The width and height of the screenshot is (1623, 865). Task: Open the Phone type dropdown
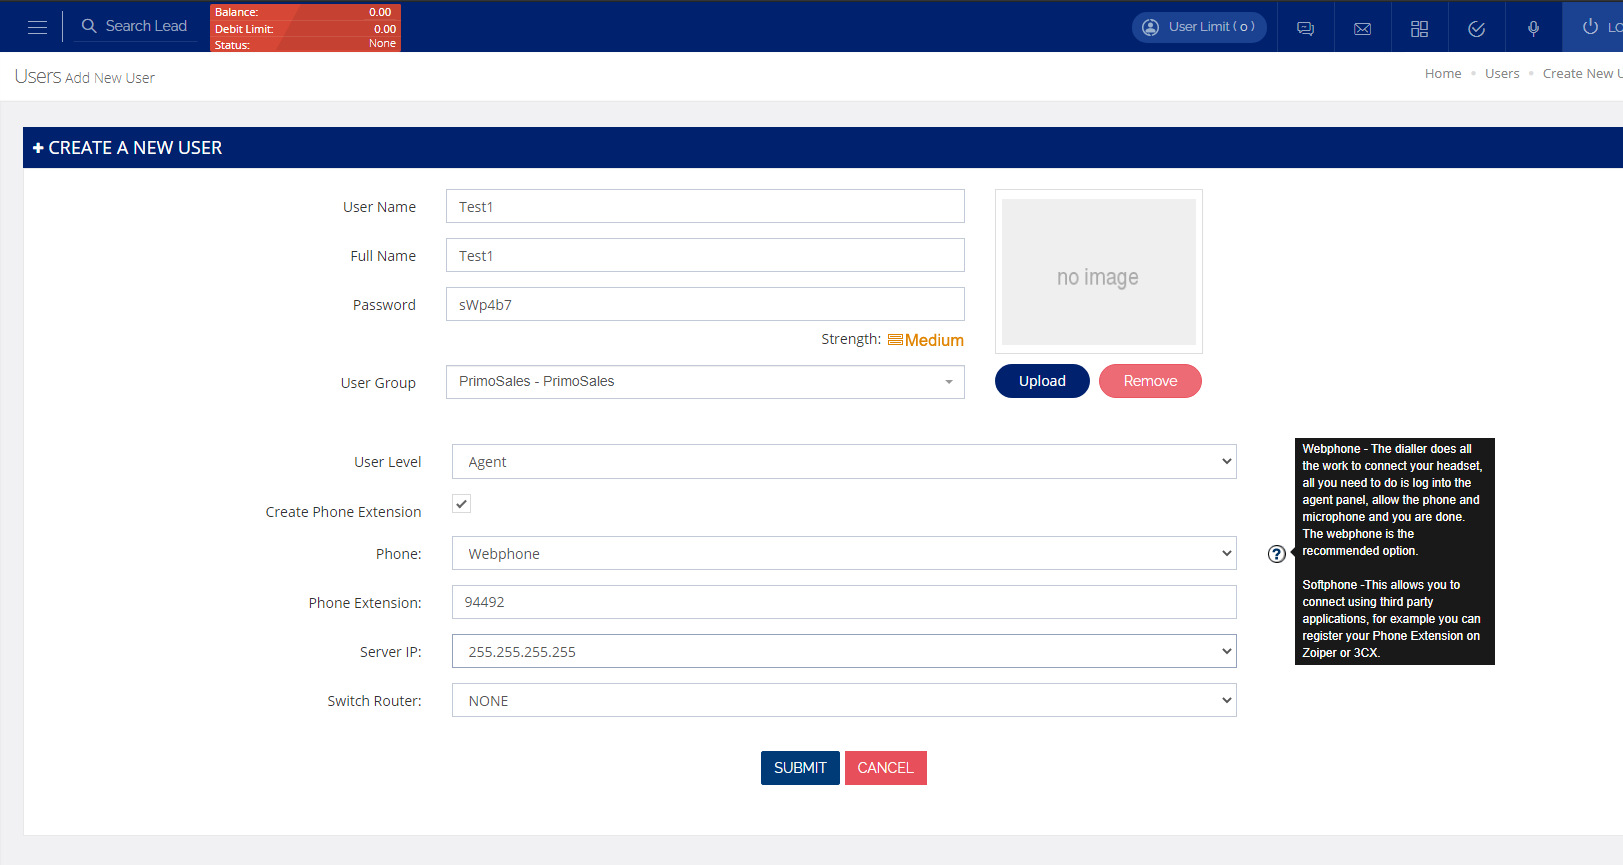click(843, 554)
